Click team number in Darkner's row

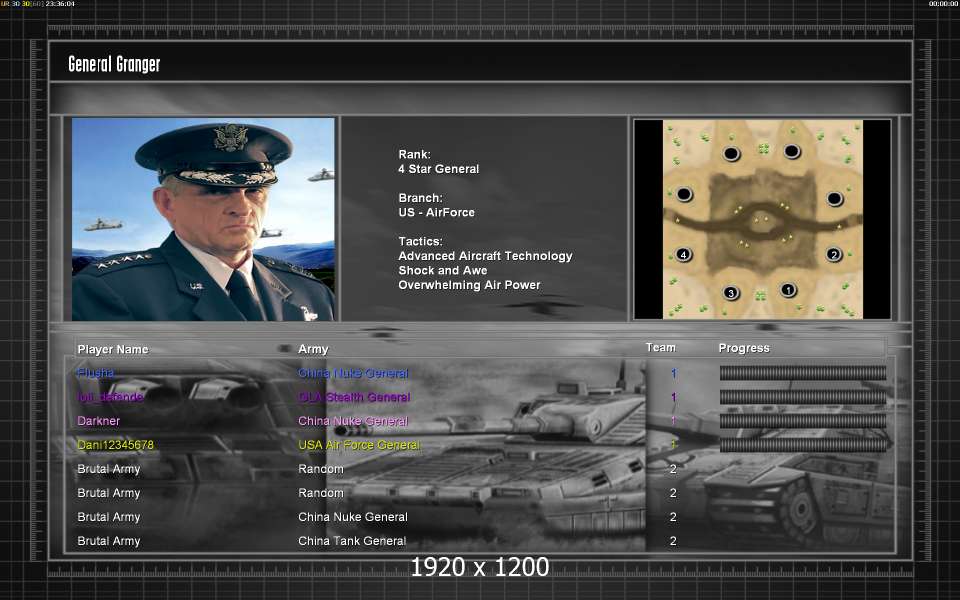673,421
